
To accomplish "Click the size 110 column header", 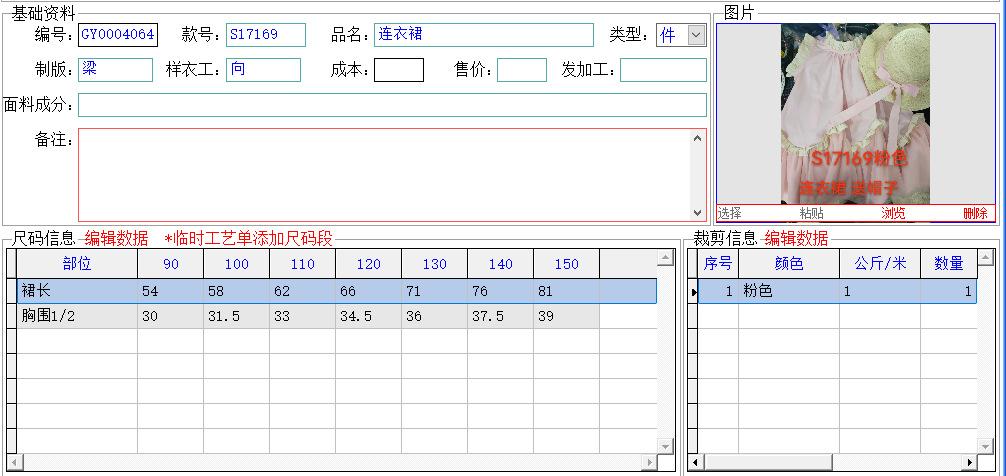I will 303,264.
